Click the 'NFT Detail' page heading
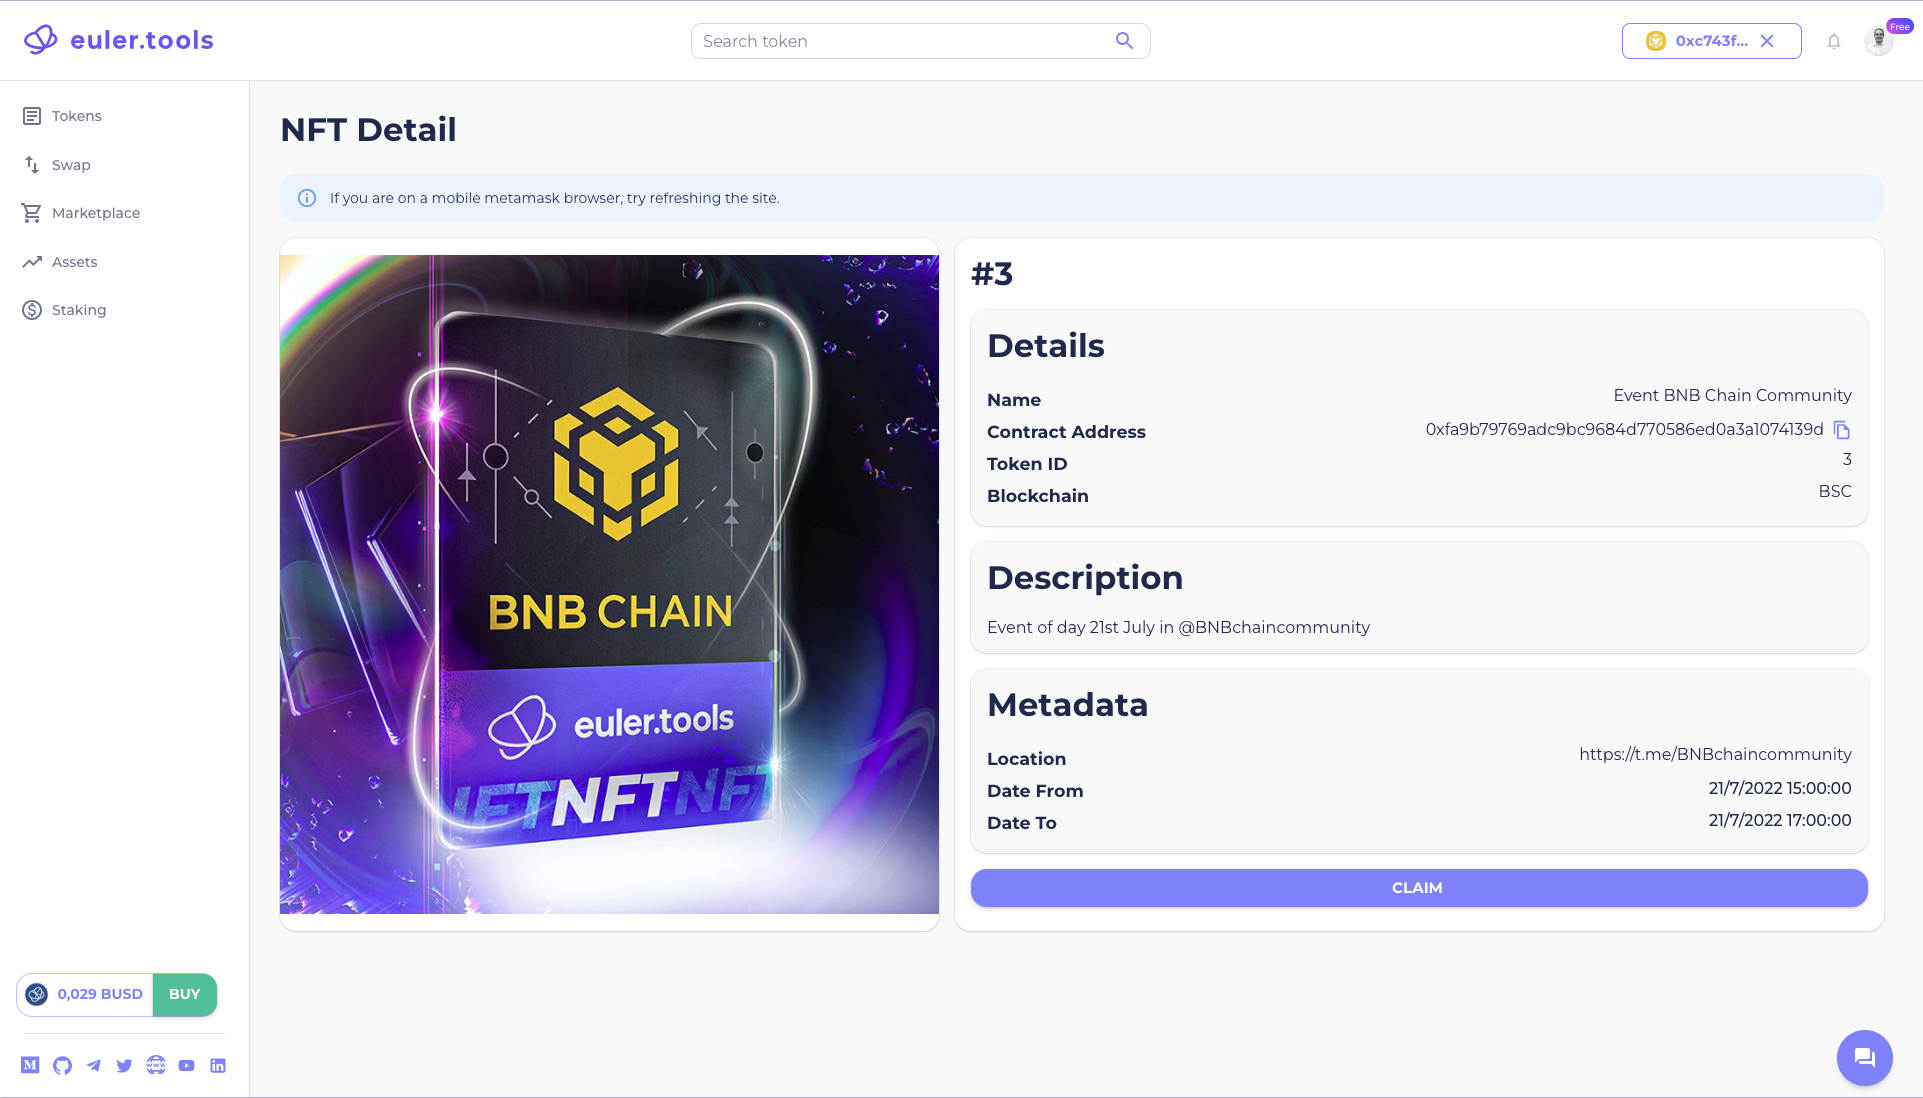This screenshot has height=1098, width=1923. [368, 130]
